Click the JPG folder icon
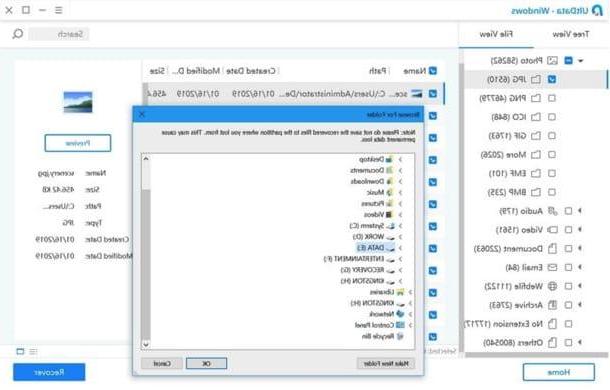 pyautogui.click(x=536, y=79)
